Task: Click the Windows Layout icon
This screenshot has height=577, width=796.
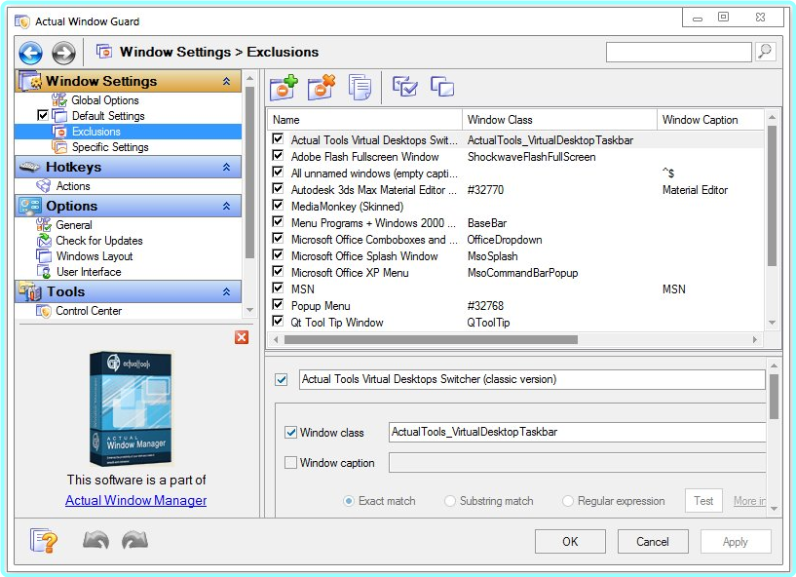Action: tap(44, 256)
